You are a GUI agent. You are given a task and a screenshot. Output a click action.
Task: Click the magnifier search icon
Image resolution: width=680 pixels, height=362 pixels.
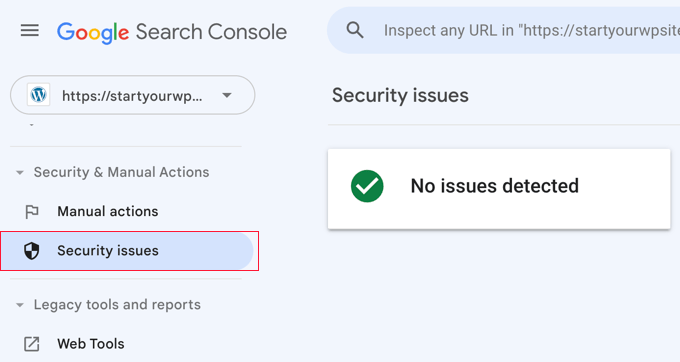tap(355, 30)
